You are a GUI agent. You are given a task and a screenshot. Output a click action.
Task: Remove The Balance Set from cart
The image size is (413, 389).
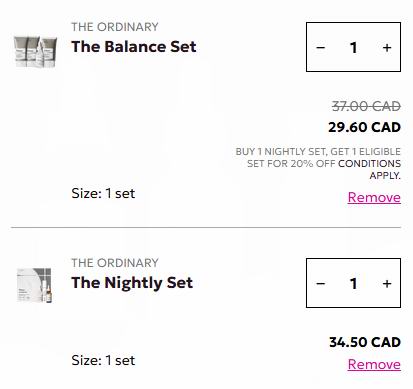374,198
